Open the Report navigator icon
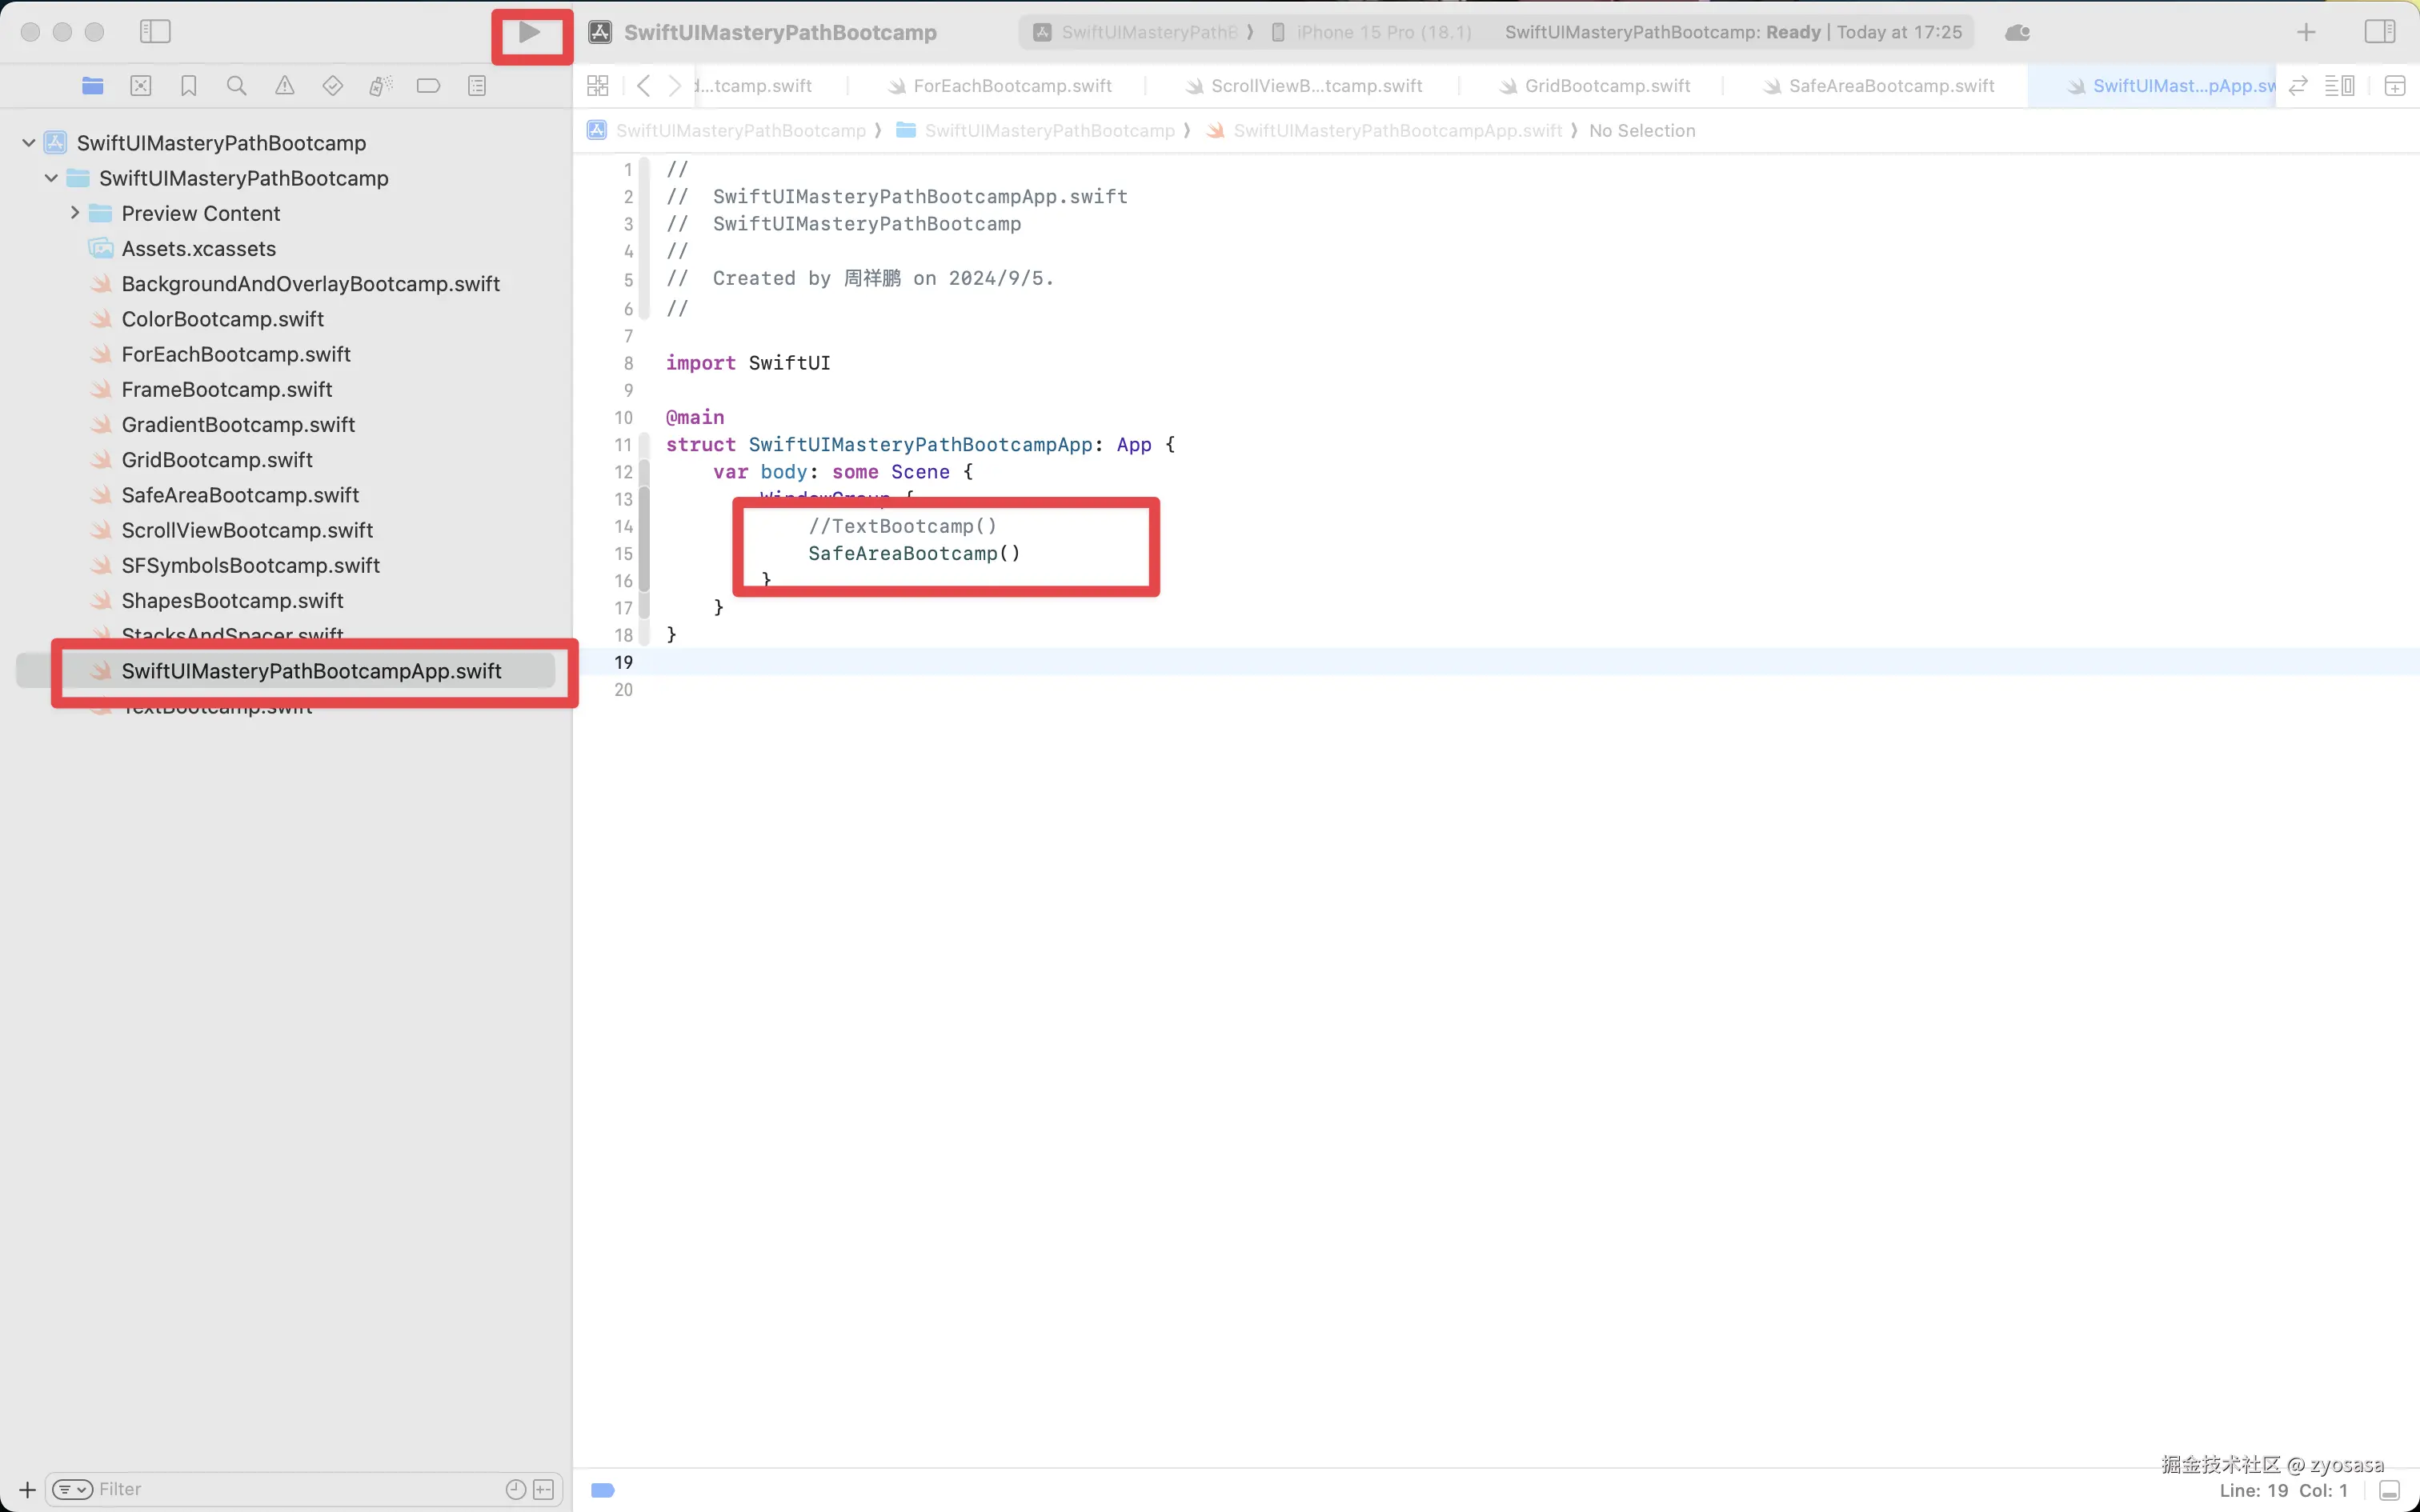 tap(477, 86)
